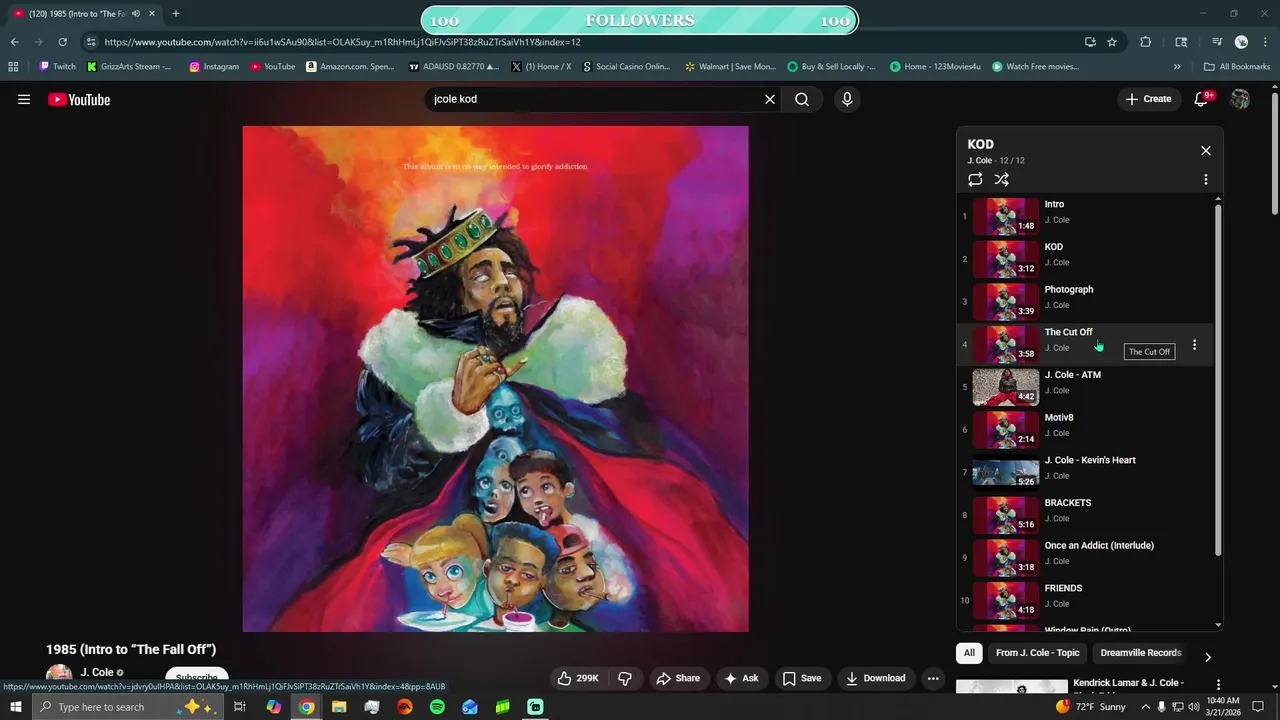
Task: Open more video actions ellipsis menu
Action: 933,678
